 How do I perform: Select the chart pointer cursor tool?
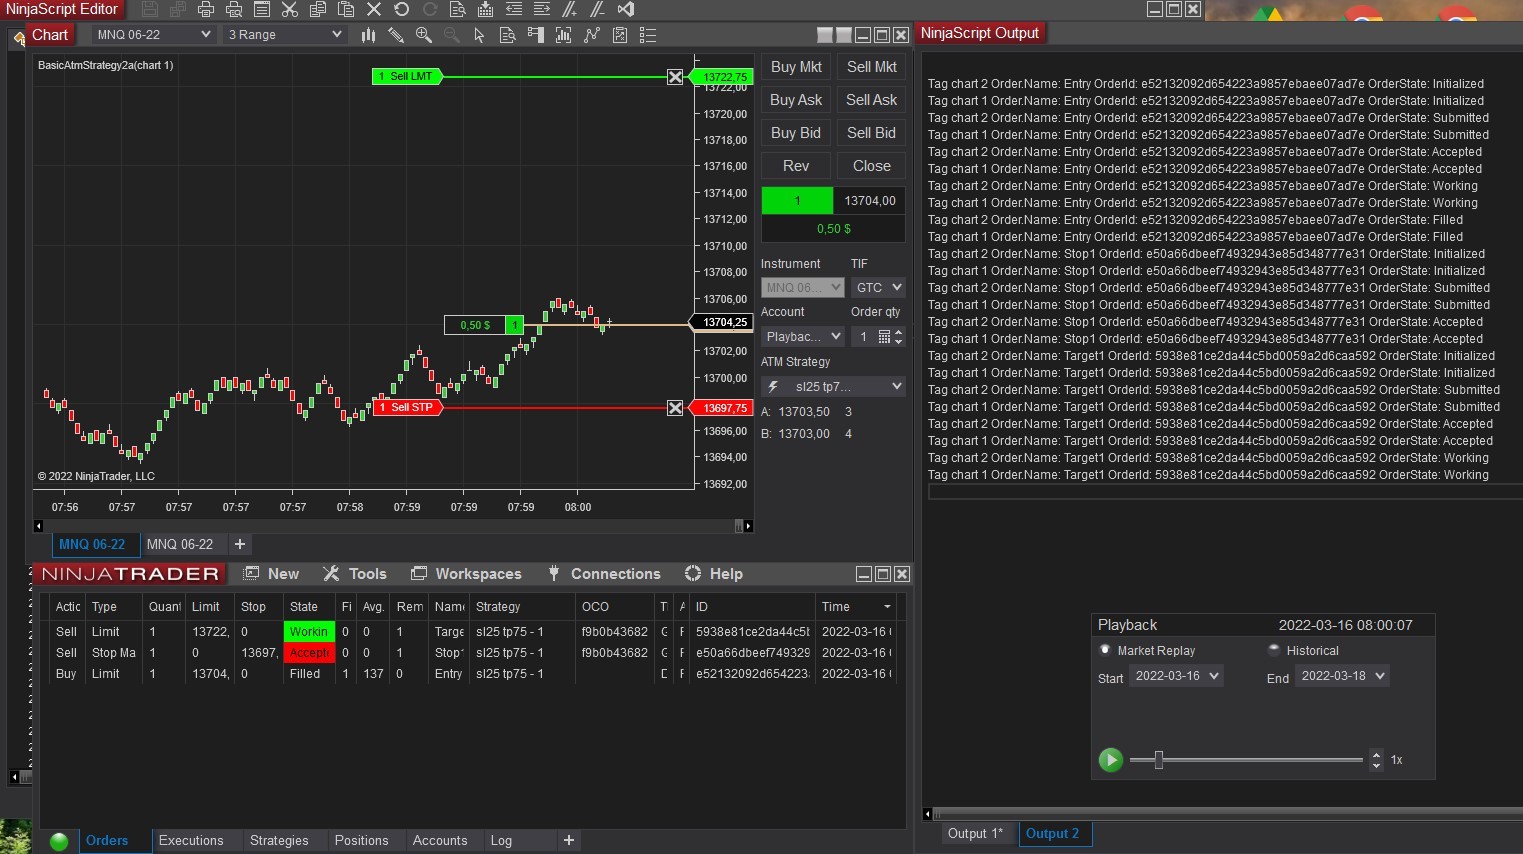point(480,35)
